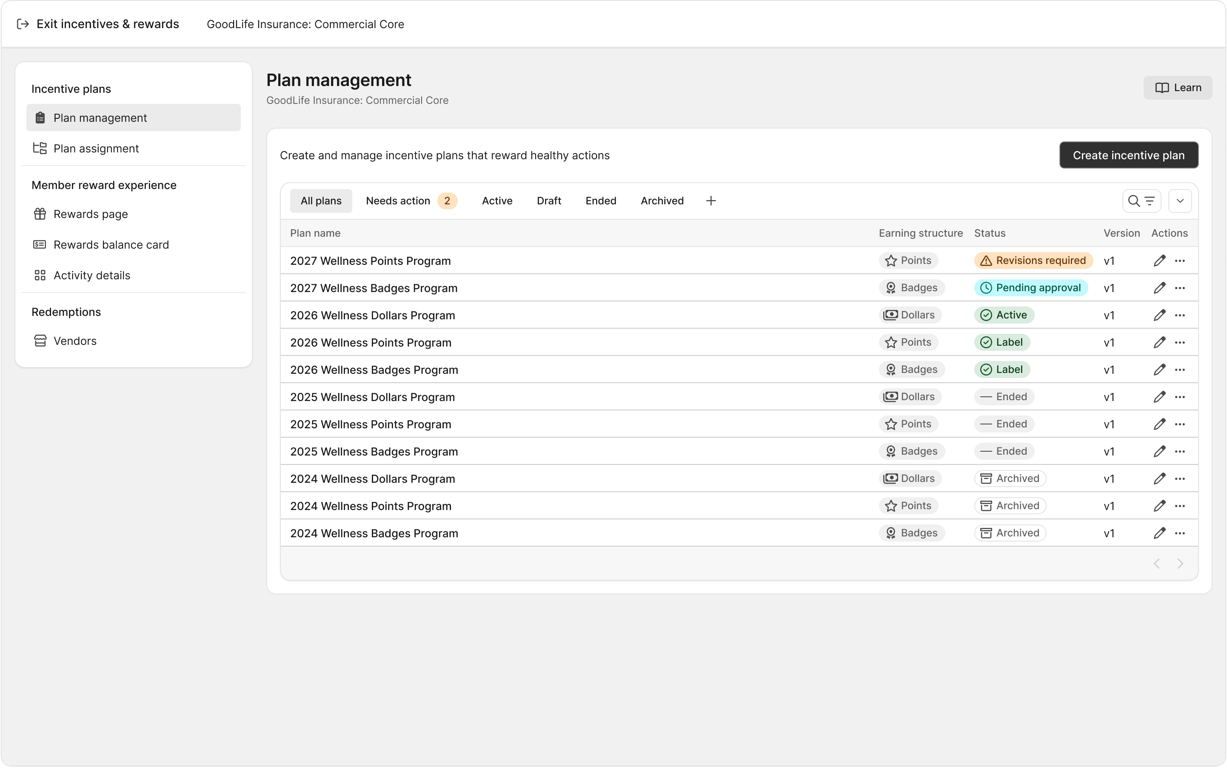Screen dimensions: 1227x768
Task: Click the Status column header
Action: tap(990, 233)
